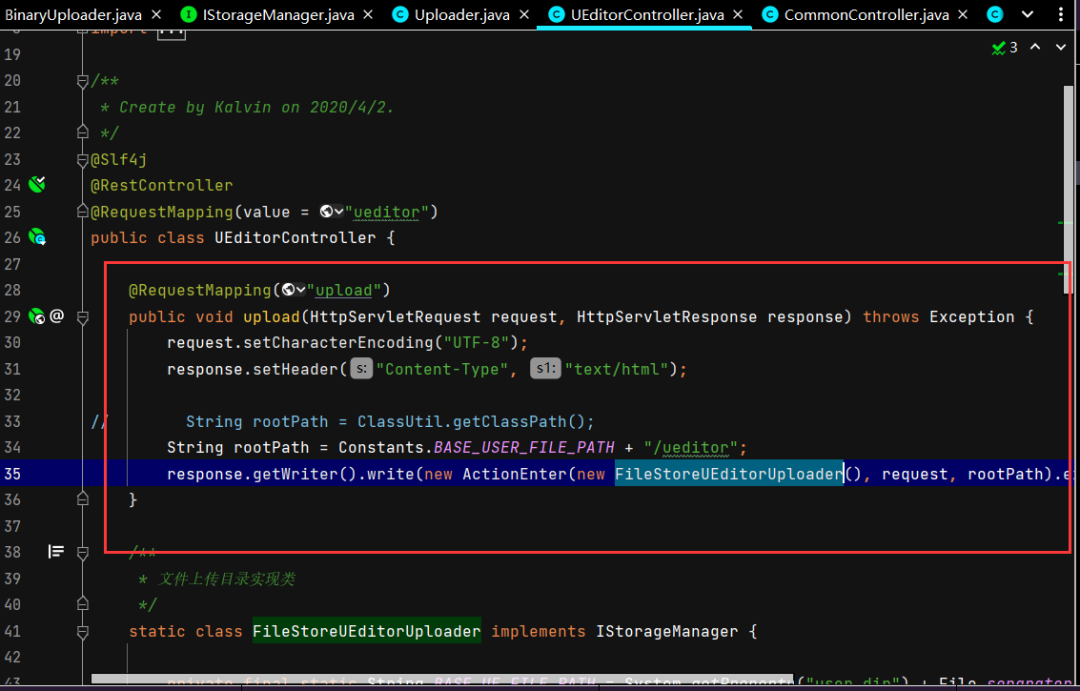Click the class gutter icon at line 26
The image size is (1080, 691).
(x=37, y=238)
